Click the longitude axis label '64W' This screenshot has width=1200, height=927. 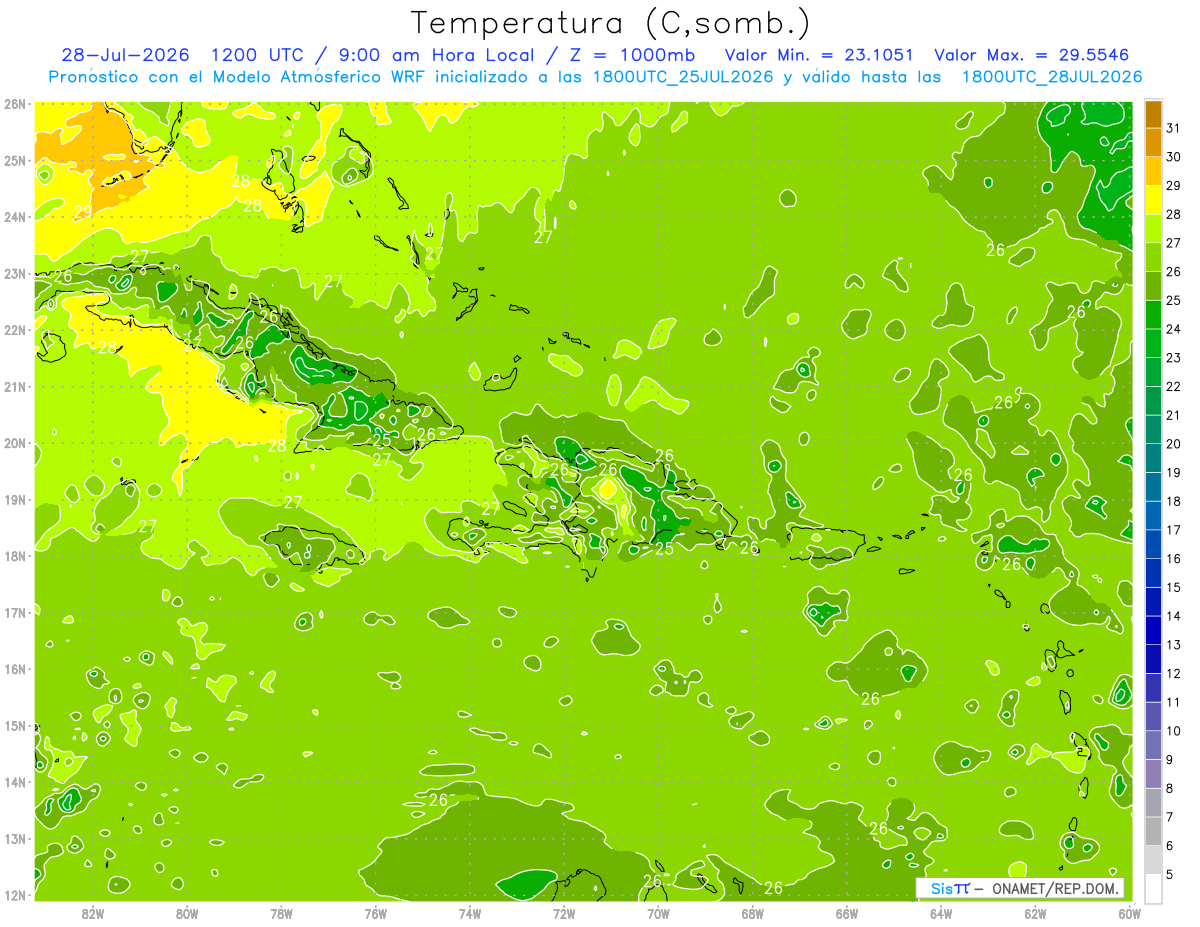[x=941, y=913]
